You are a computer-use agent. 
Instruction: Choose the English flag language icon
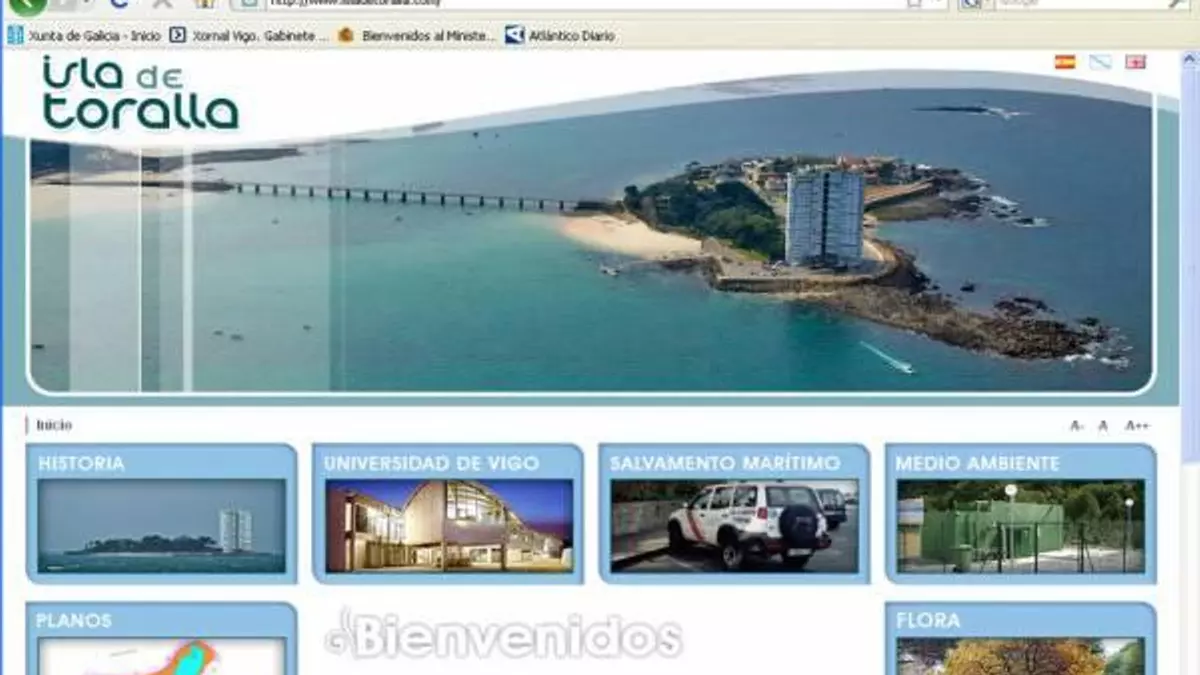coord(1135,62)
